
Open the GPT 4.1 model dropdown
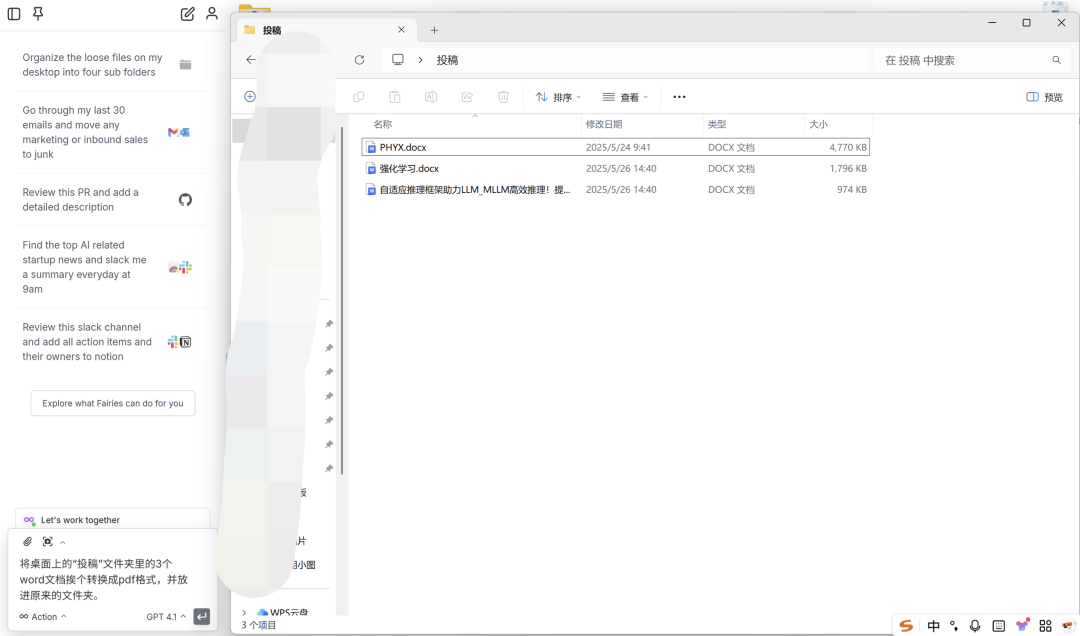click(166, 617)
